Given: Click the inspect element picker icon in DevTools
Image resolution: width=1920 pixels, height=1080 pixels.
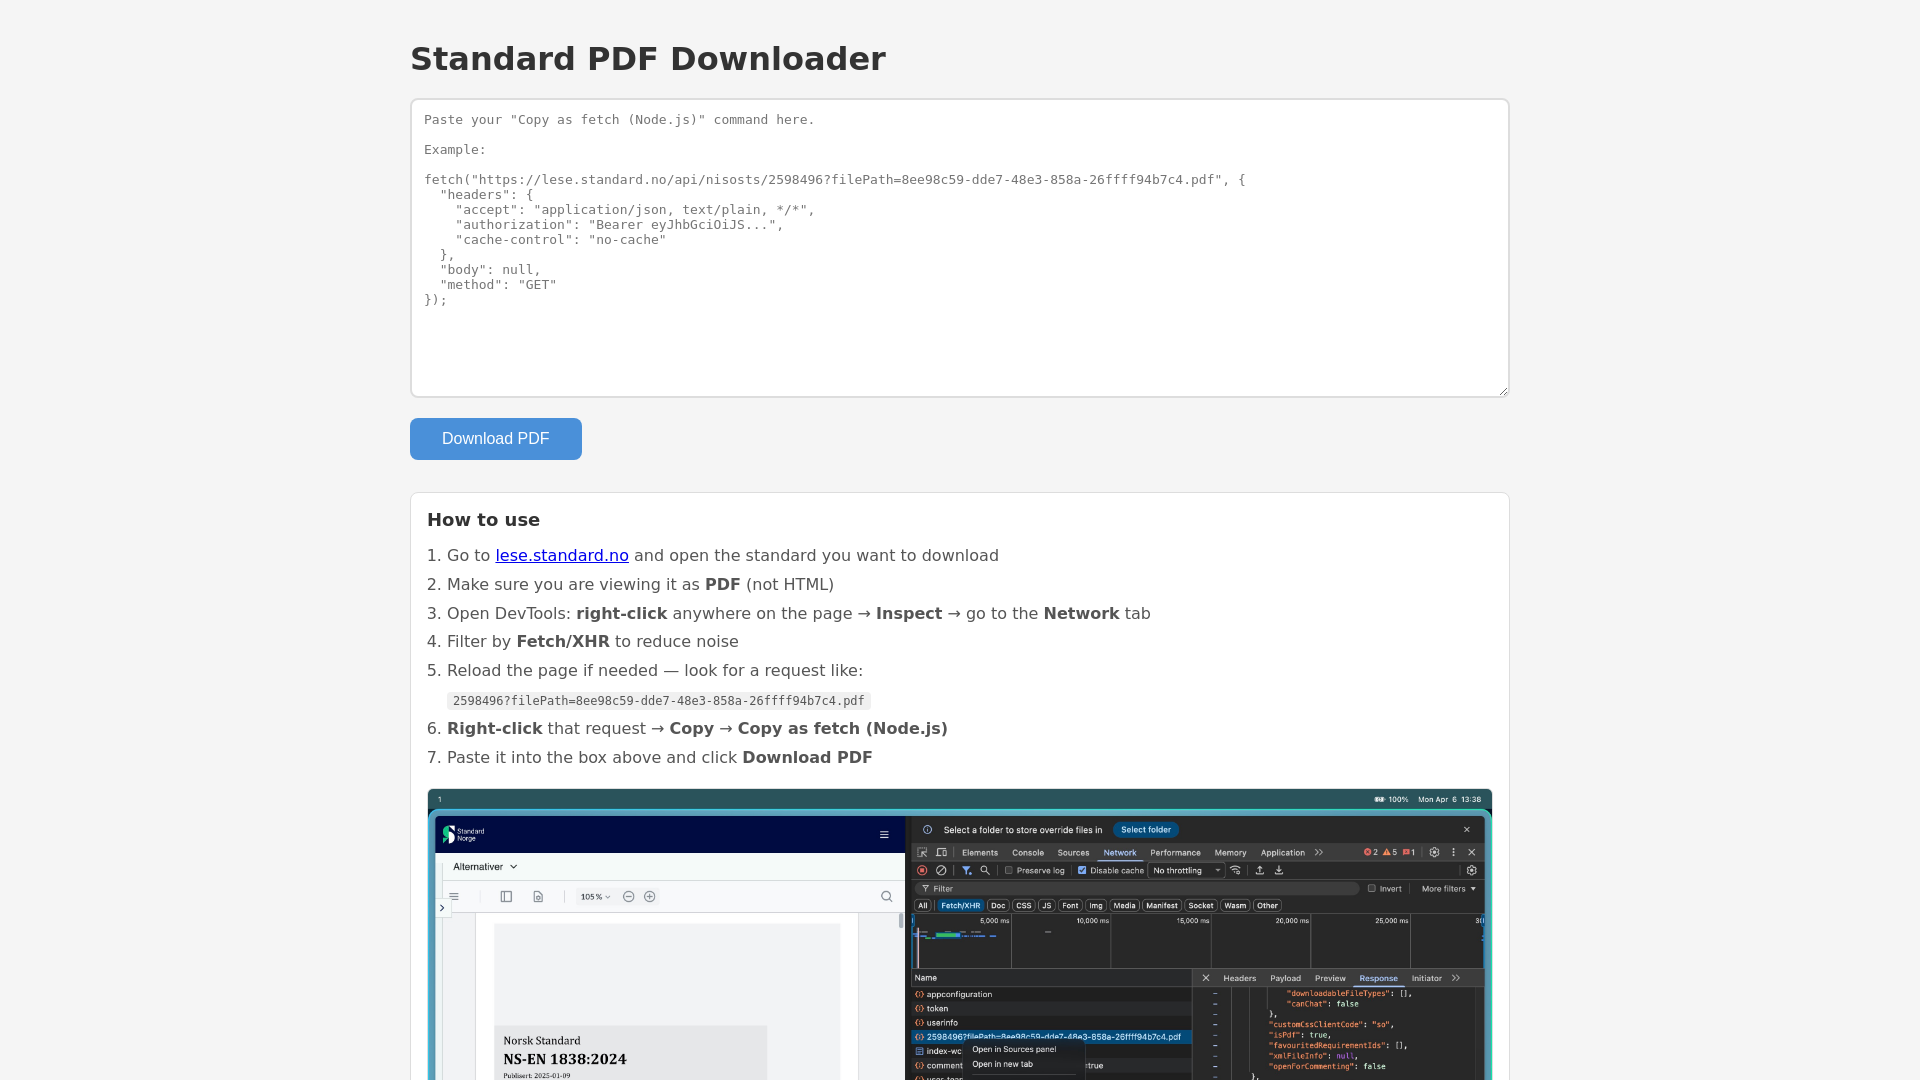Looking at the screenshot, I should pyautogui.click(x=922, y=853).
